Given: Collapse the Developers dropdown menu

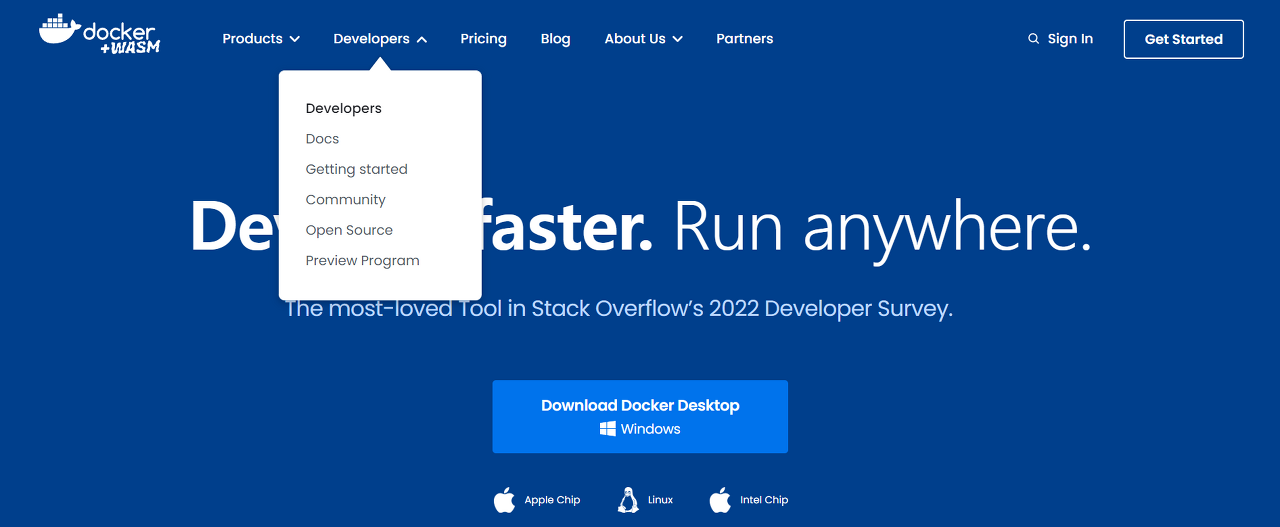Looking at the screenshot, I should click(x=380, y=39).
